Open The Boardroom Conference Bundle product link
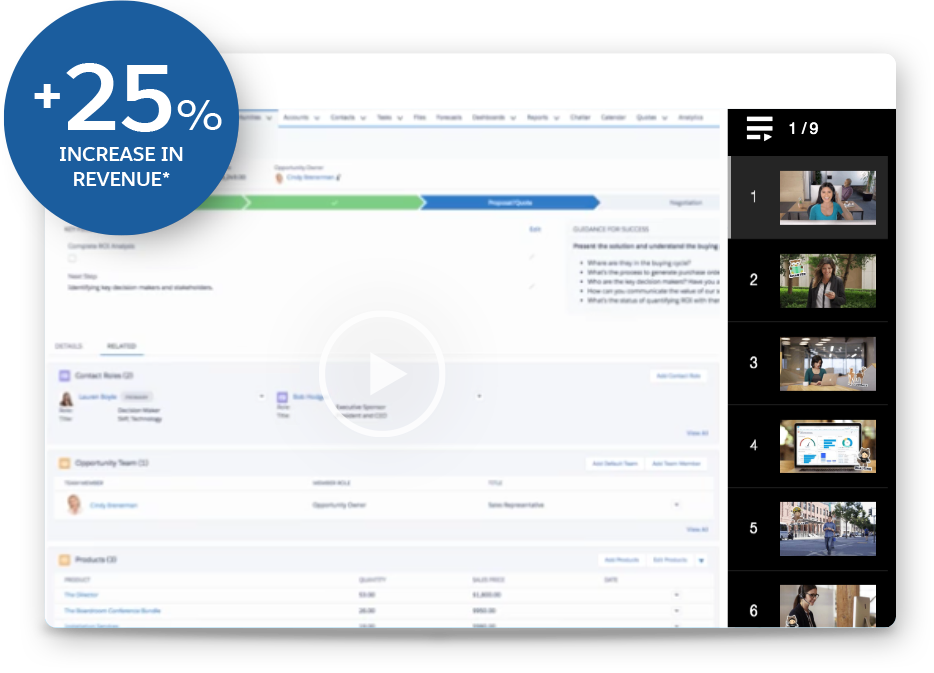This screenshot has width=934, height=673. click(112, 610)
